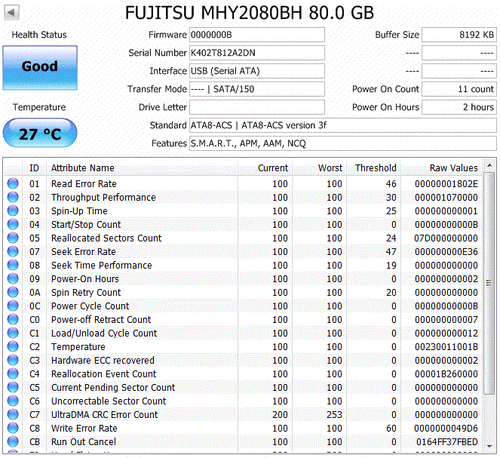
Task: Select the Load/Unload Cycle Count row name
Action: click(x=104, y=333)
